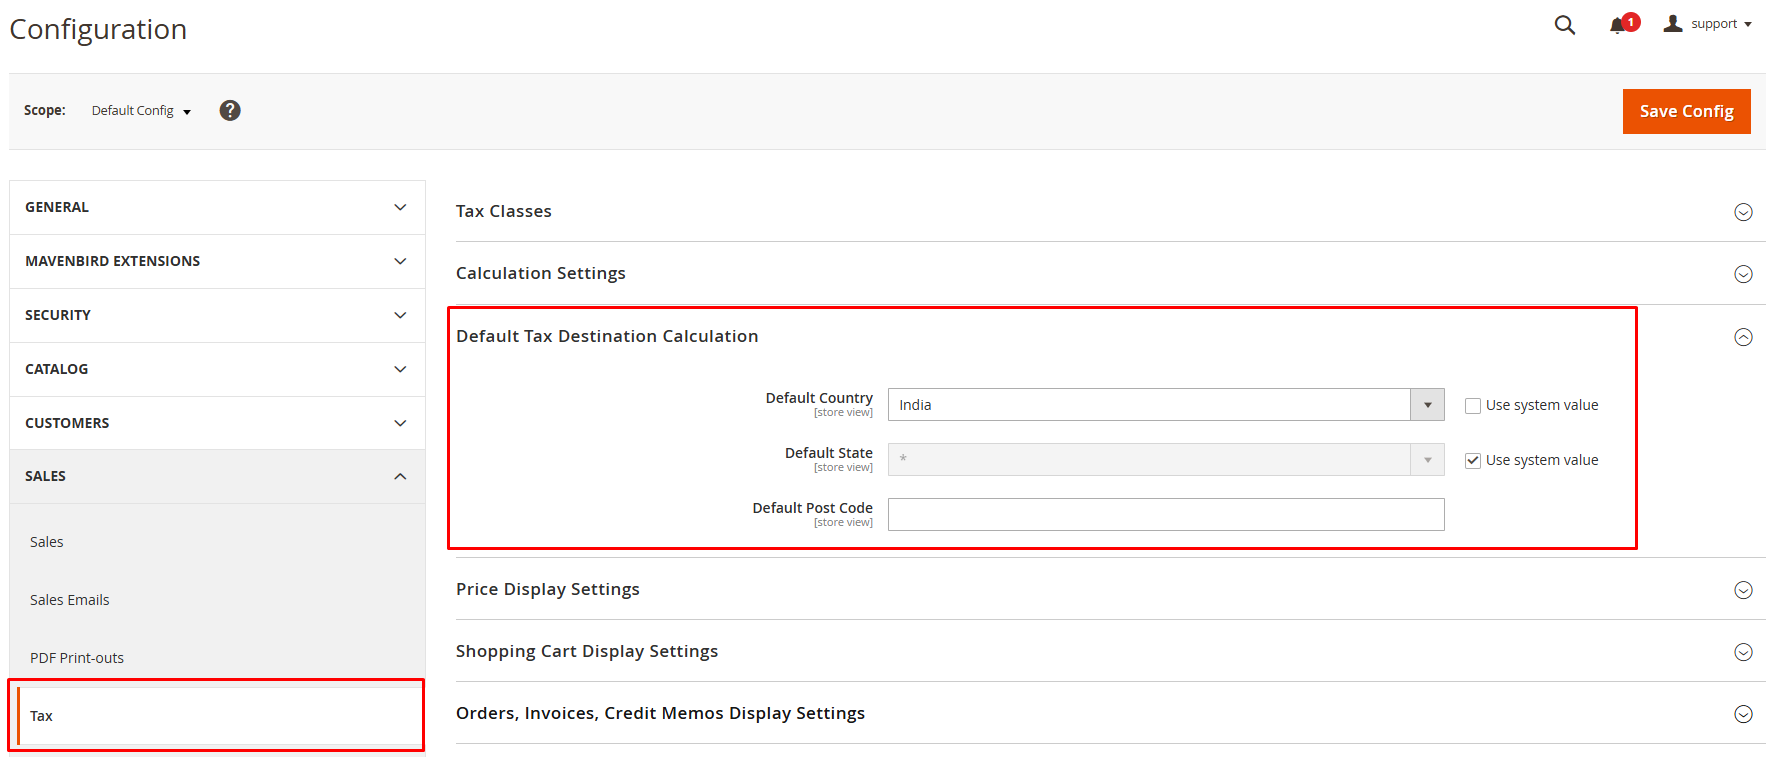Screen dimensions: 1787x757
Task: Focus the Default Post Code field
Action: click(1166, 515)
